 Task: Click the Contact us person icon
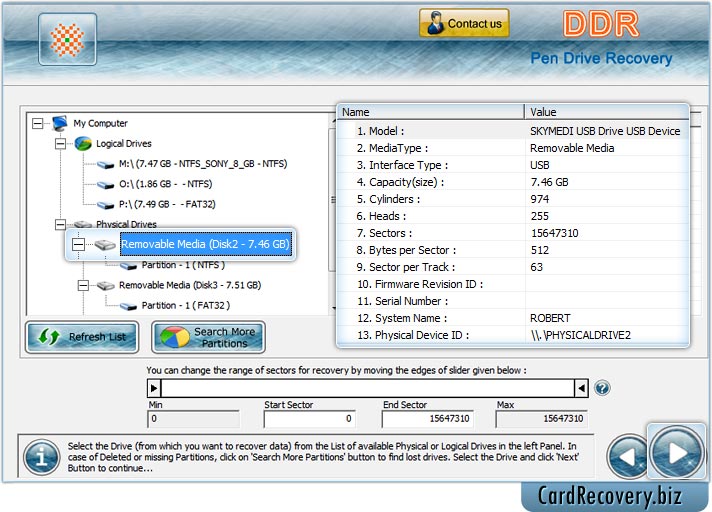click(x=435, y=23)
